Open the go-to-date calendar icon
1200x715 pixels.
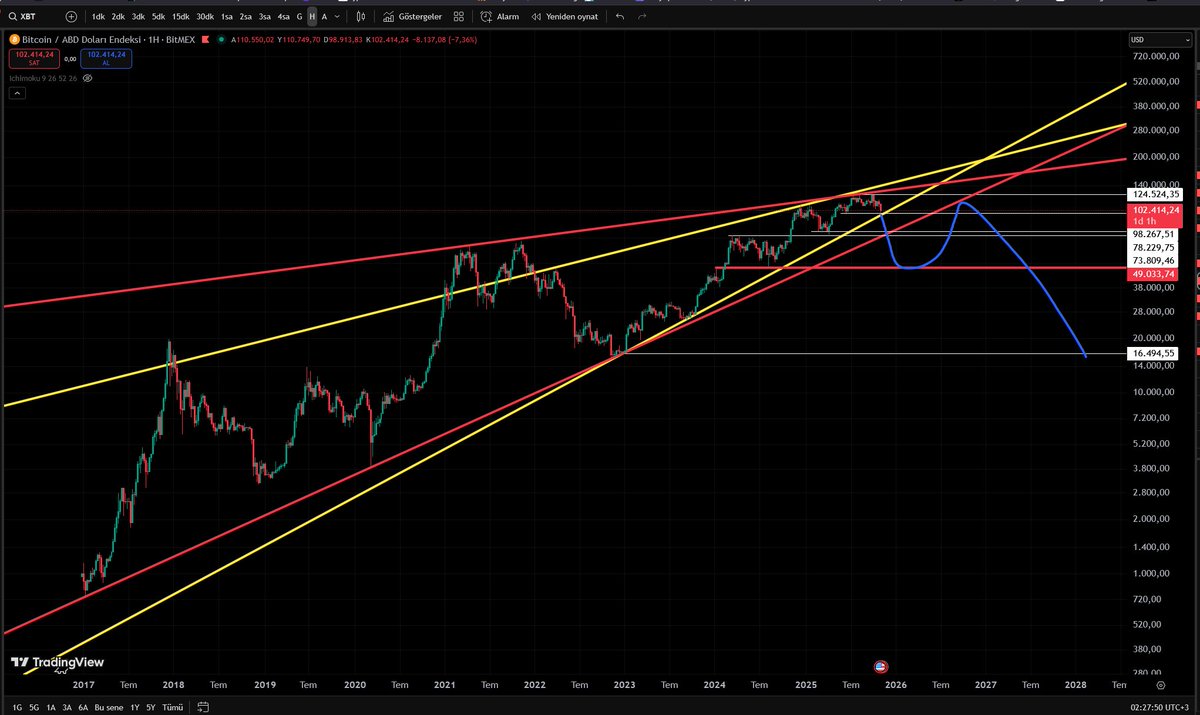(x=202, y=706)
